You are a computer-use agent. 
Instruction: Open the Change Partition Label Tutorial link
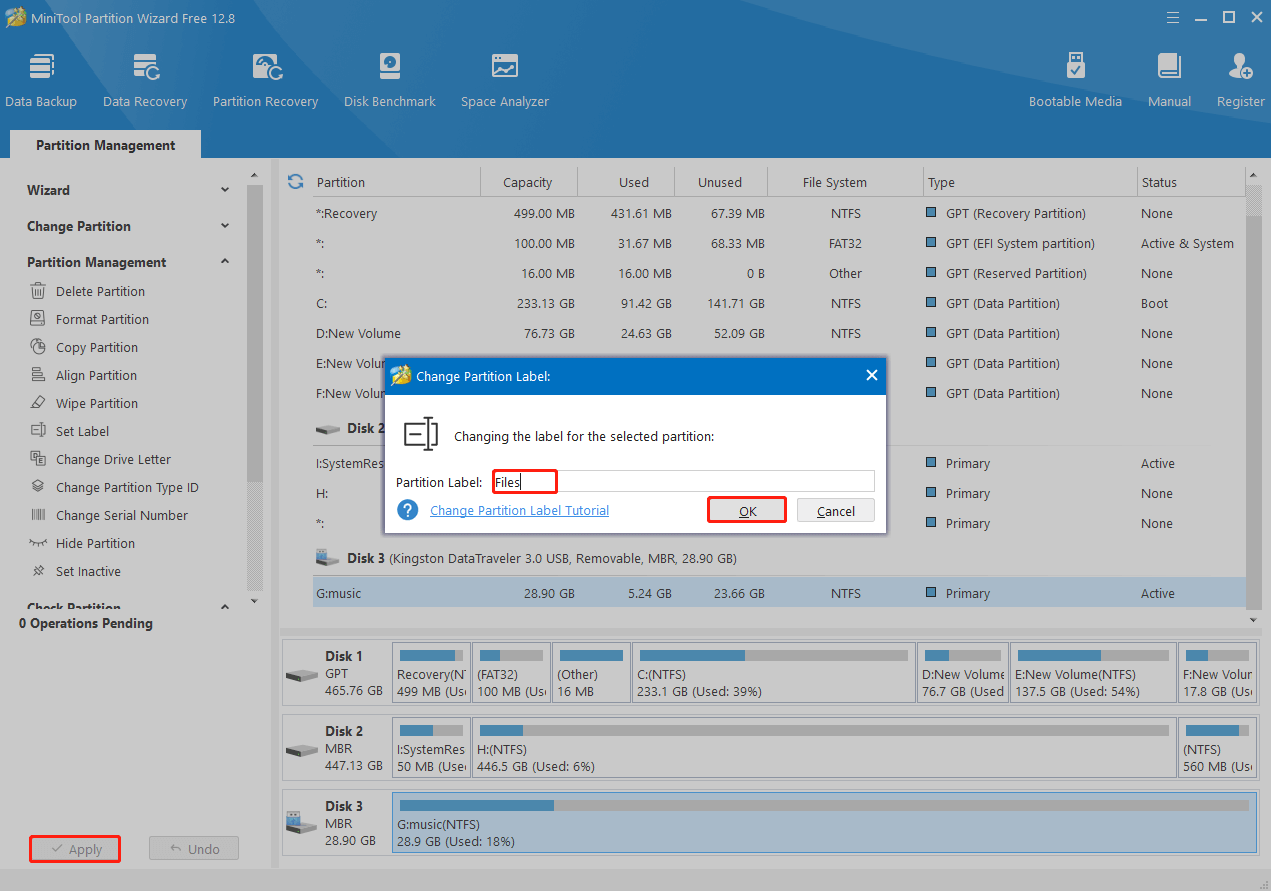[519, 510]
